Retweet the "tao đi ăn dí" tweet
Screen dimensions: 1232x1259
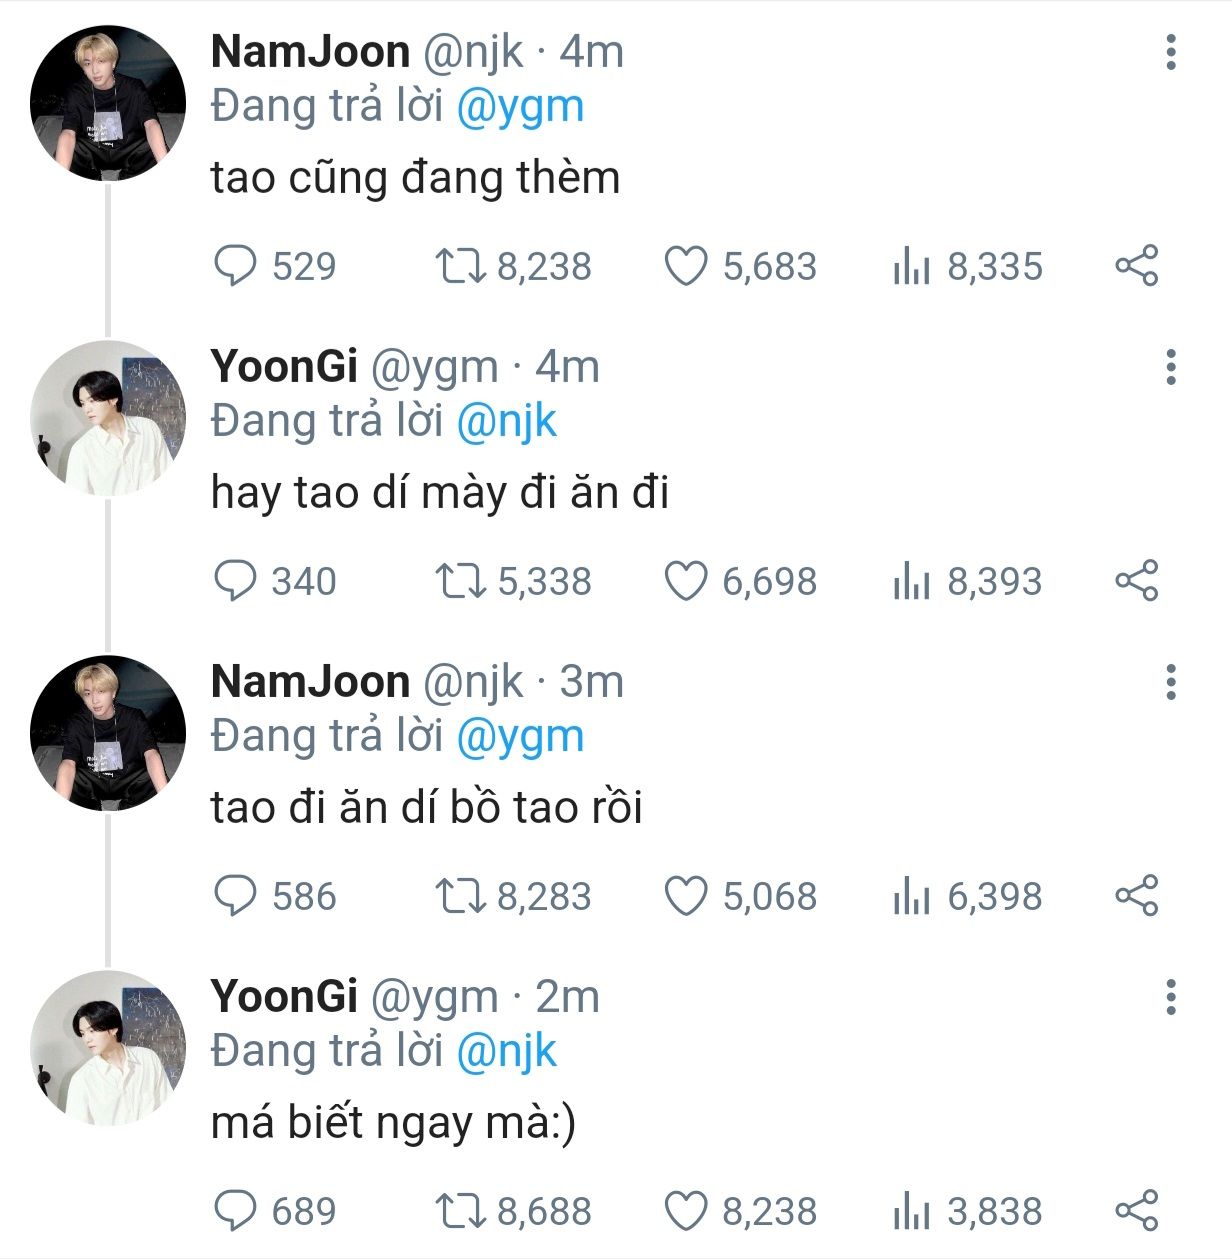point(461,896)
